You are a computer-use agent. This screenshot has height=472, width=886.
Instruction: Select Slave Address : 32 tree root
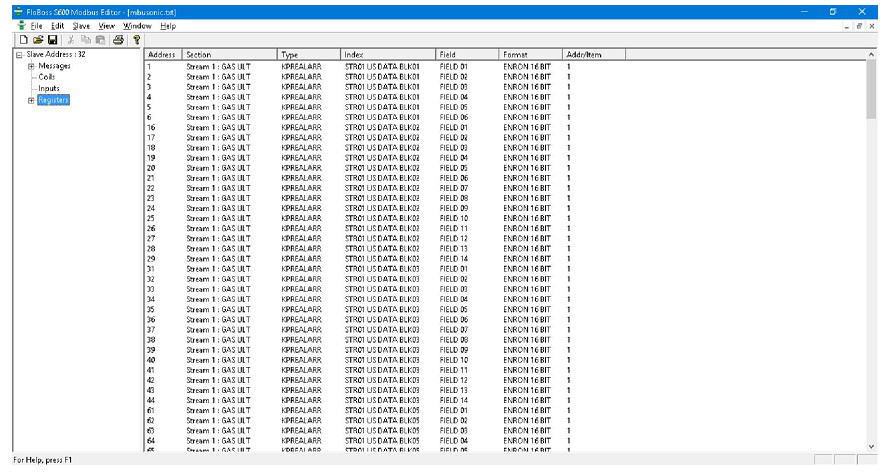pos(56,54)
